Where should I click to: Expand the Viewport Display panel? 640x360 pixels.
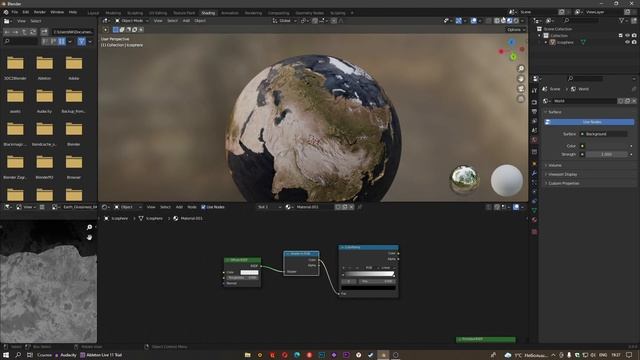[x=562, y=174]
